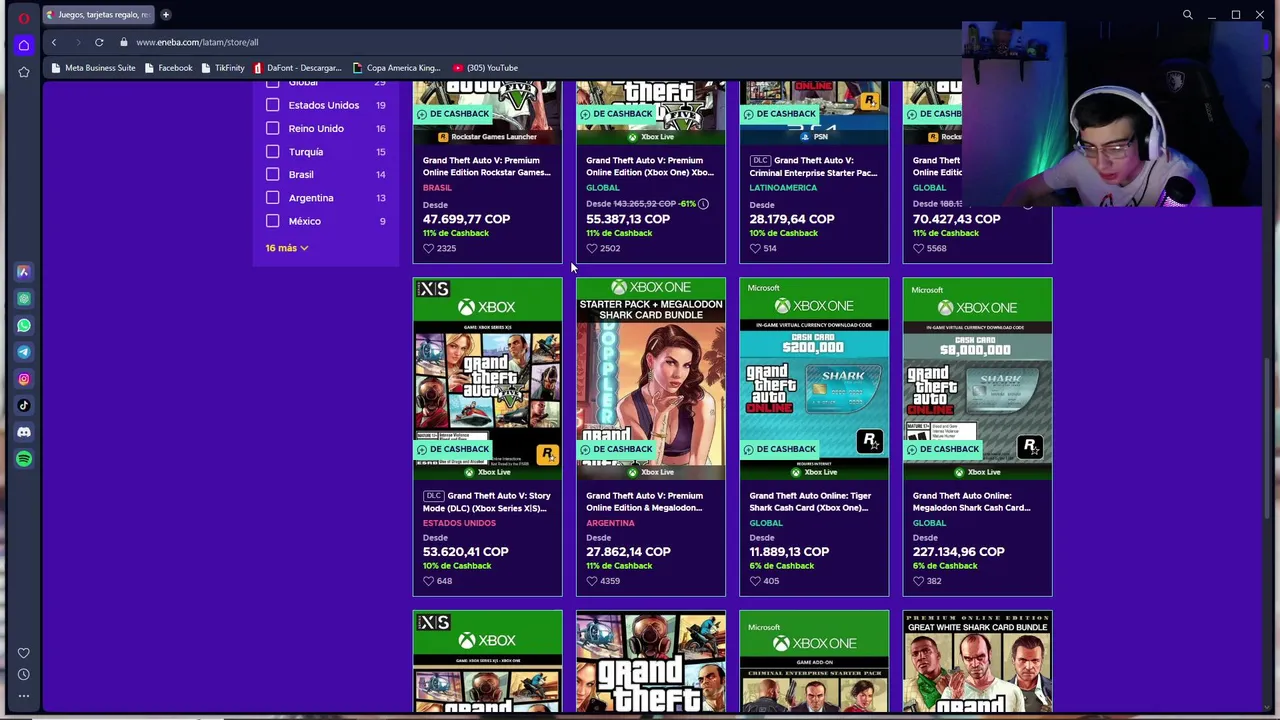Open the Opera menu logo
Screen dimensions: 1280x720
pos(24,17)
